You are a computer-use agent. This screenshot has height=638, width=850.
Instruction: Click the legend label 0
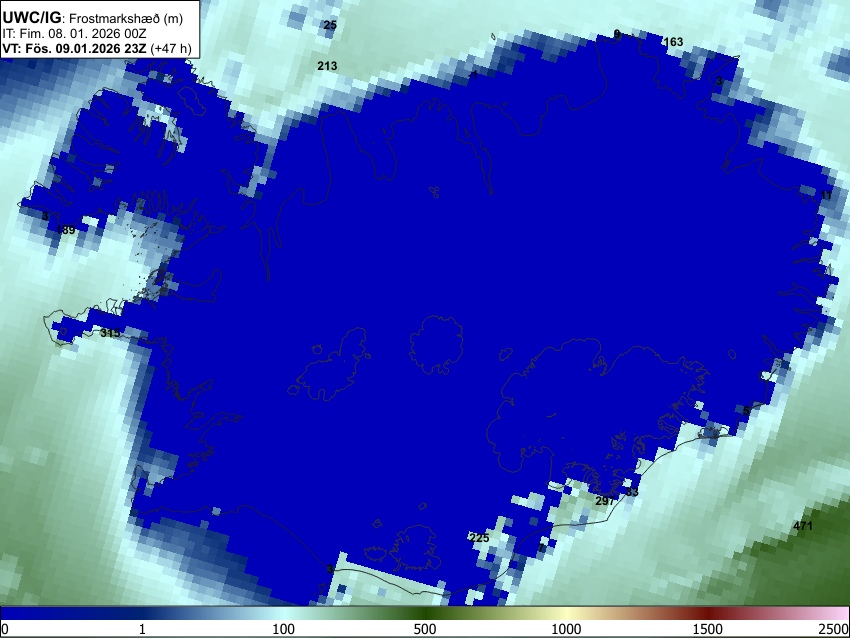tap(5, 629)
